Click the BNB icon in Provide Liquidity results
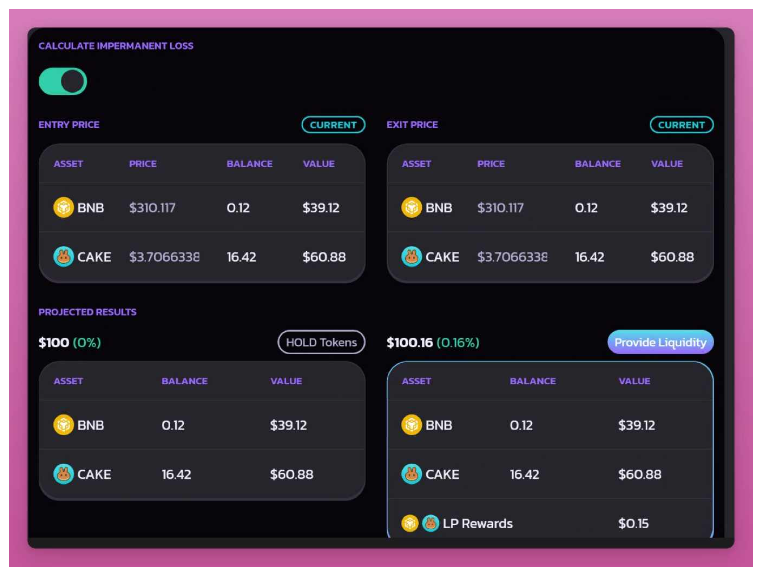 (x=411, y=425)
